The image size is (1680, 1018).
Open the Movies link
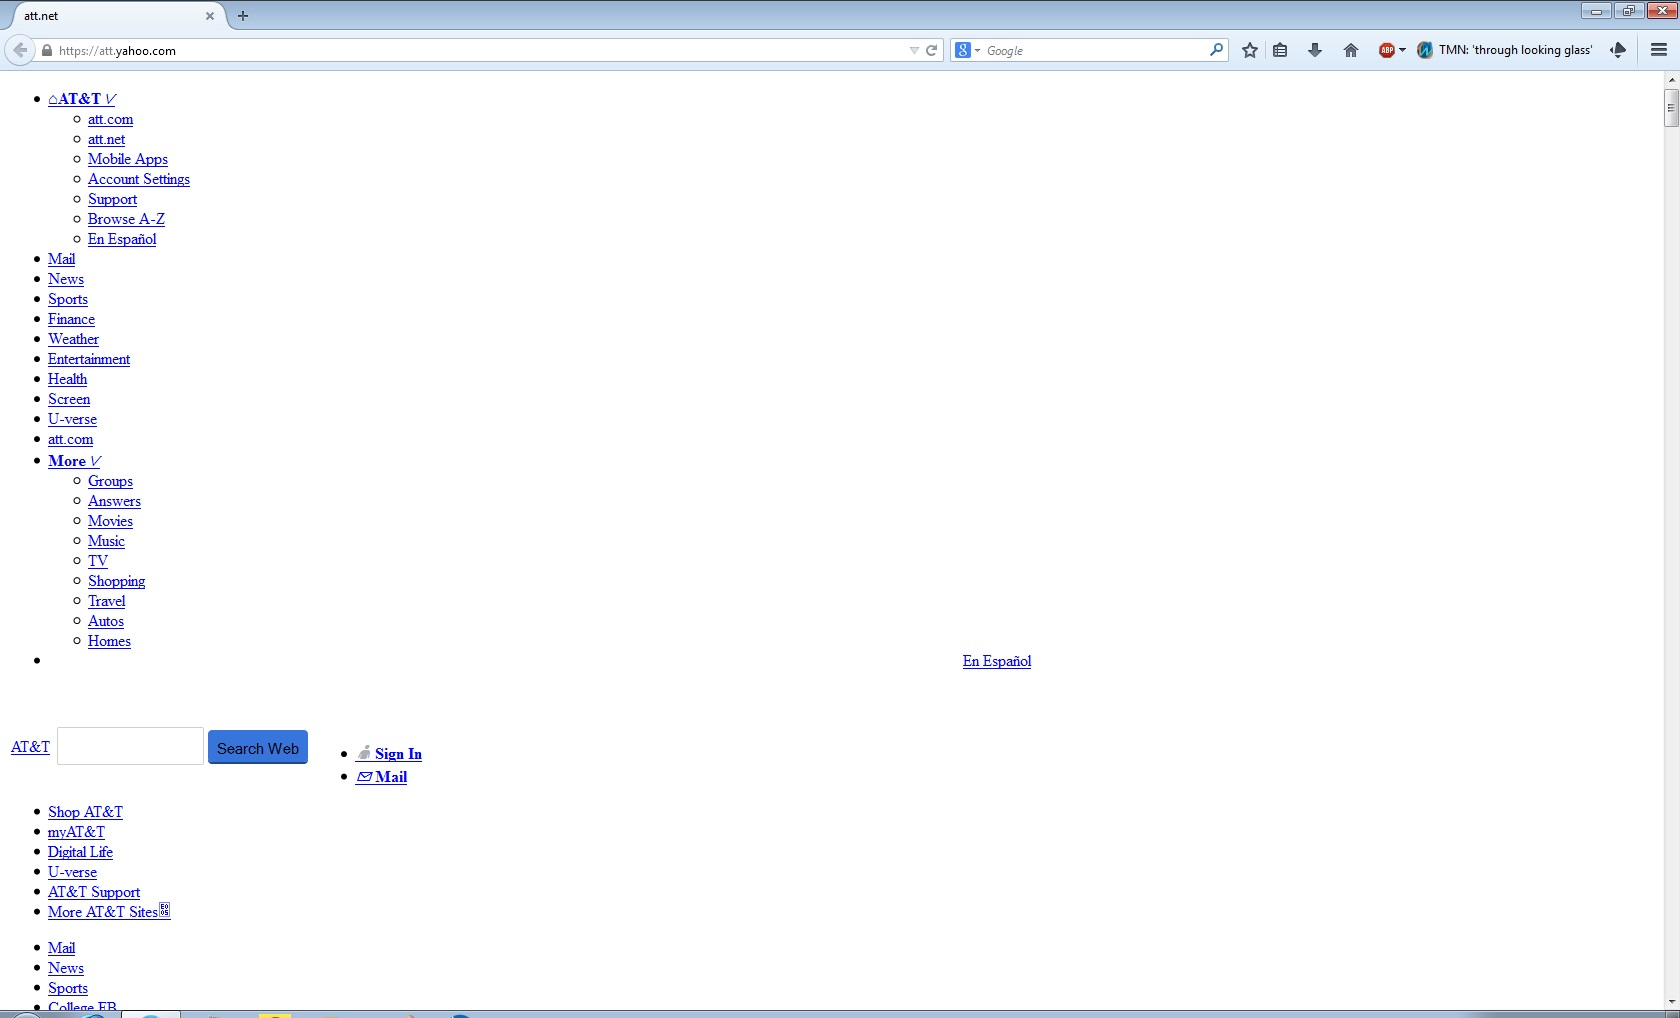(x=110, y=521)
